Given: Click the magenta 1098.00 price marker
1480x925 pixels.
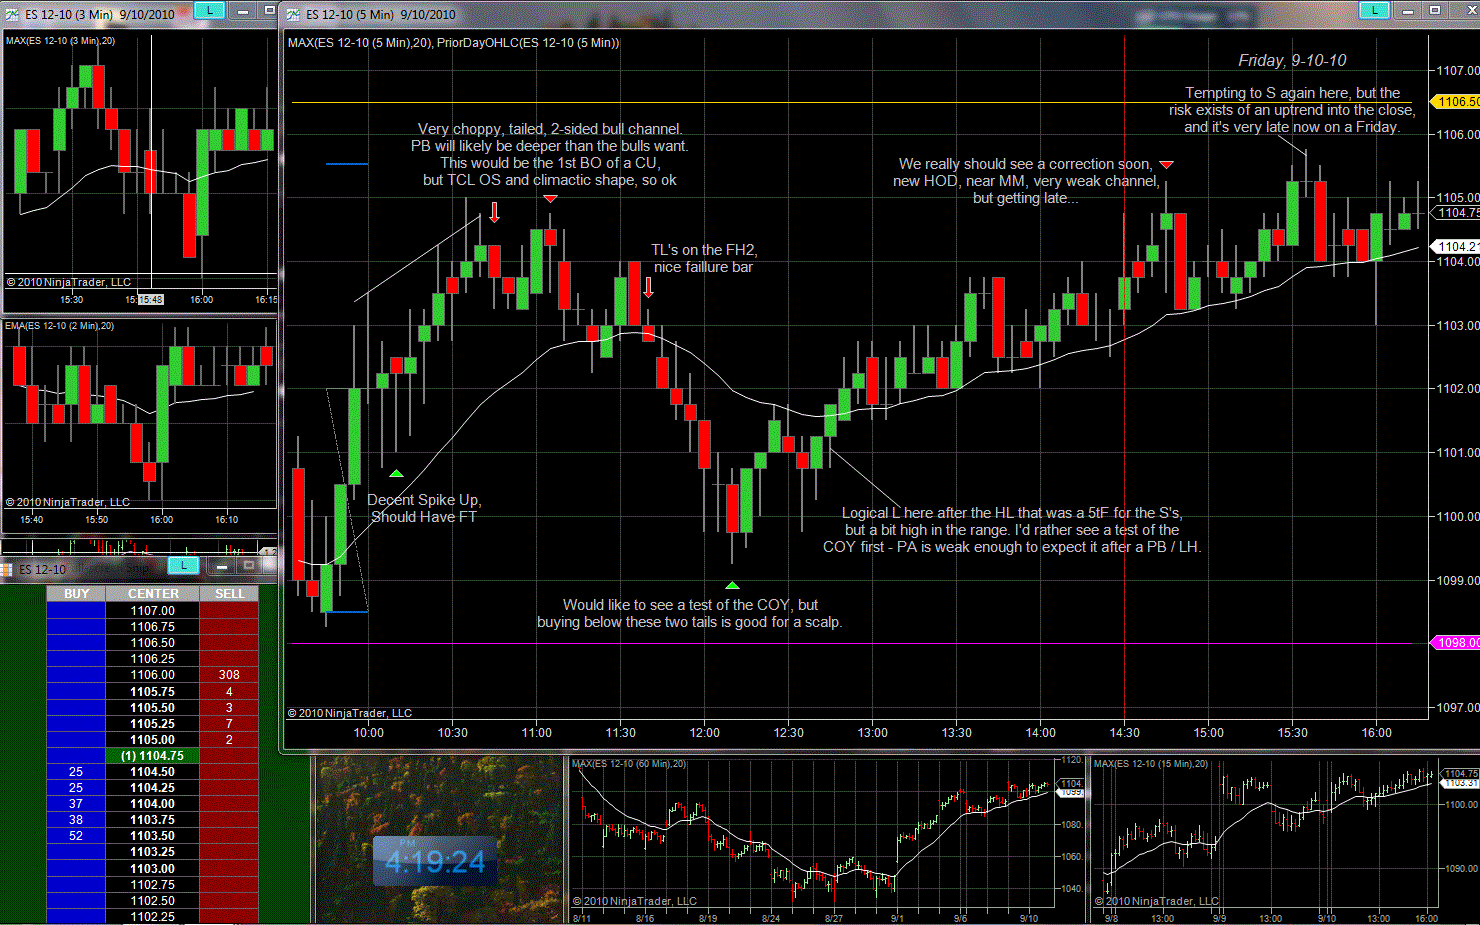Looking at the screenshot, I should [1456, 643].
